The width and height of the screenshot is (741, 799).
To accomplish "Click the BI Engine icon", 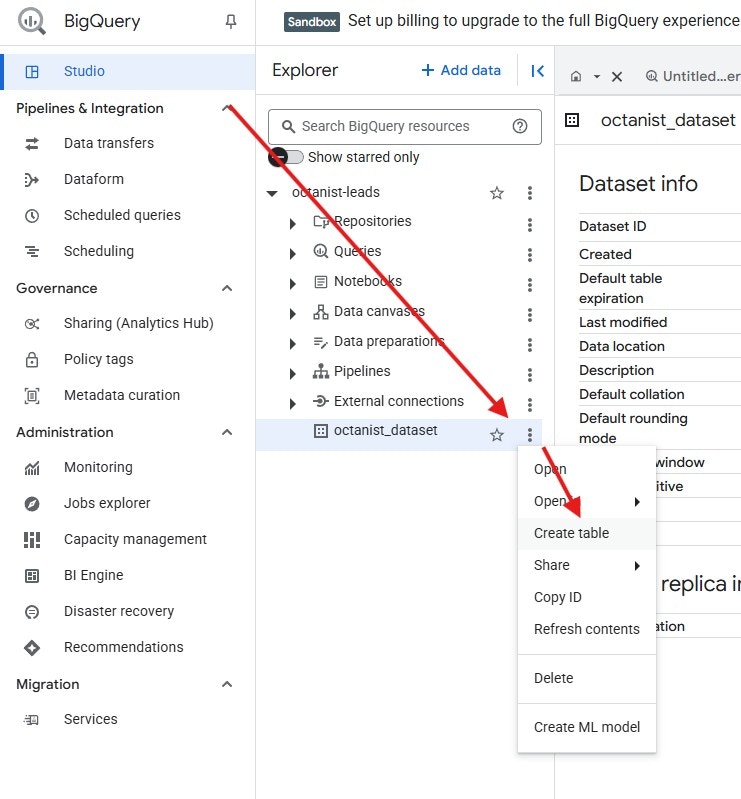I will click(32, 576).
